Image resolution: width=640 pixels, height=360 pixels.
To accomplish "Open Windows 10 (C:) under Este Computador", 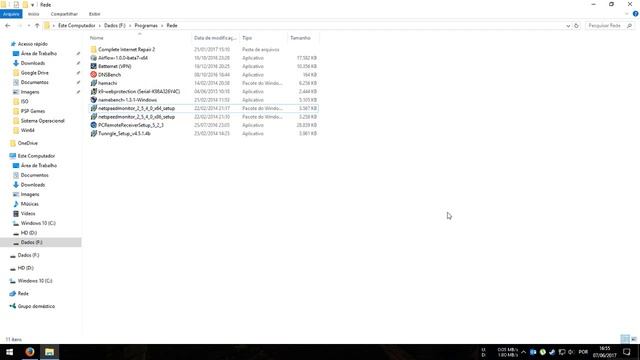I will click(x=38, y=223).
